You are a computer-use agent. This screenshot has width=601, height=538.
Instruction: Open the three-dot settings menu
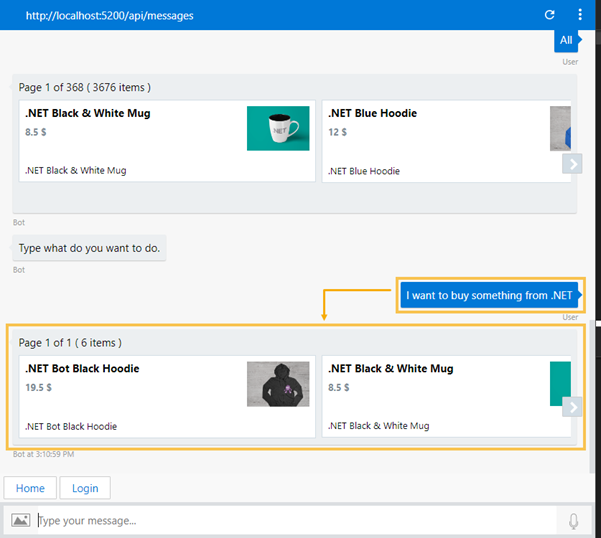[580, 15]
